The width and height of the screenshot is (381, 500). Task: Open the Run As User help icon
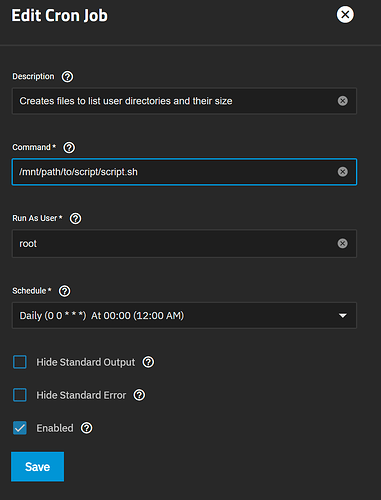pos(75,218)
